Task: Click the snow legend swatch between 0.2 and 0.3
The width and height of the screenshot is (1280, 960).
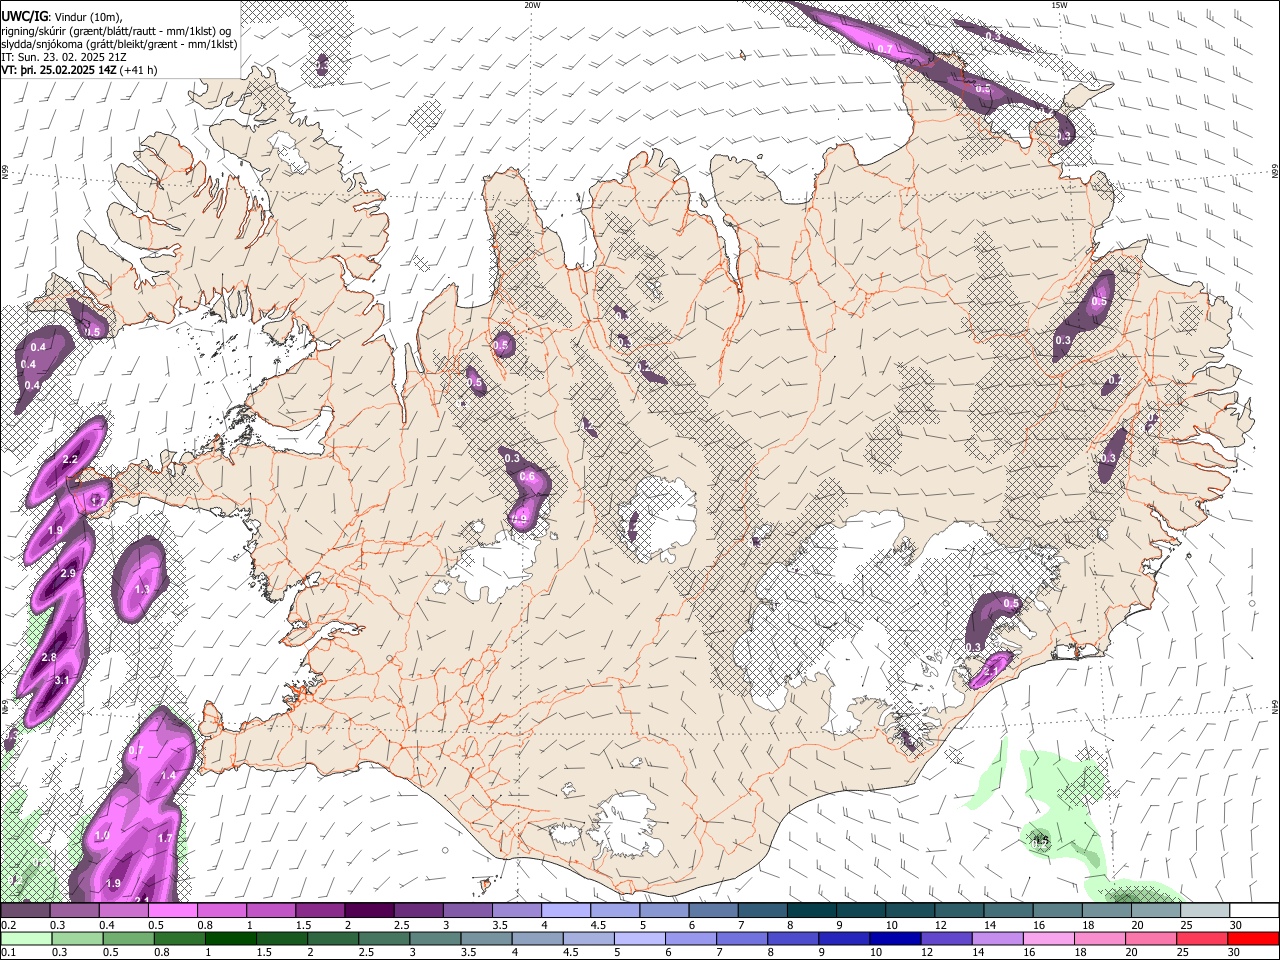Action: (x=25, y=911)
